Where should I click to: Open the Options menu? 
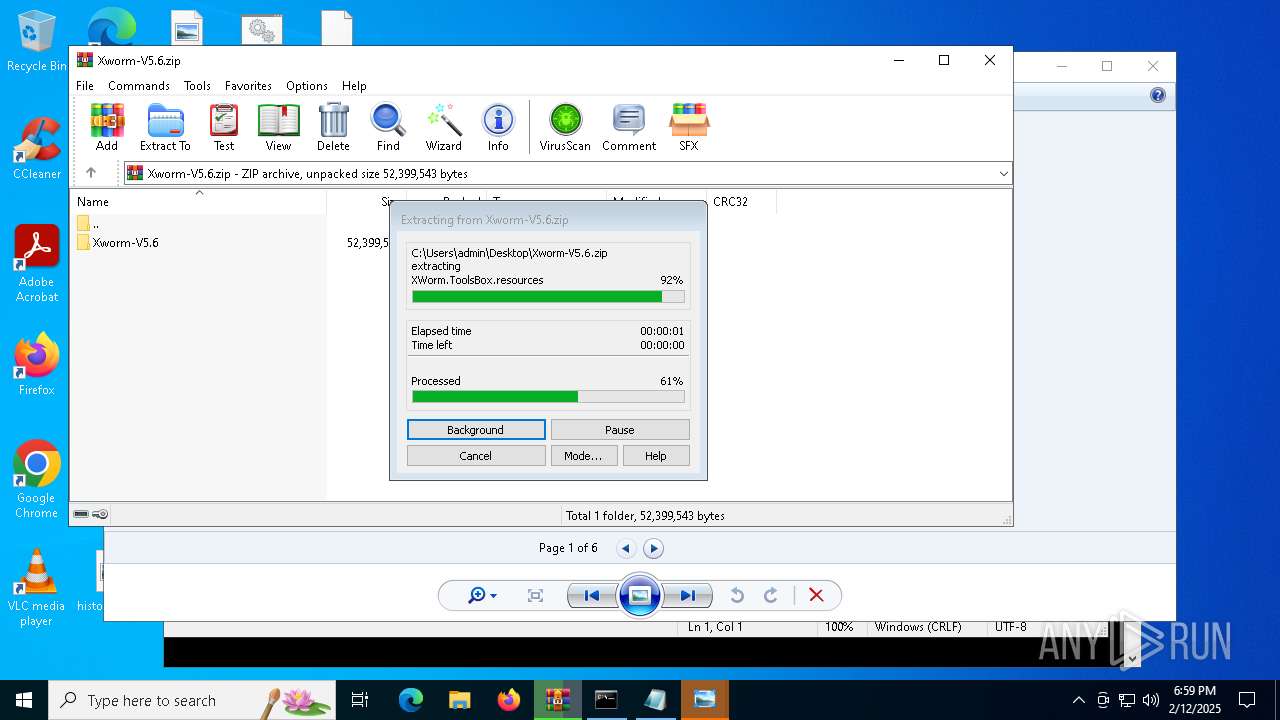307,86
